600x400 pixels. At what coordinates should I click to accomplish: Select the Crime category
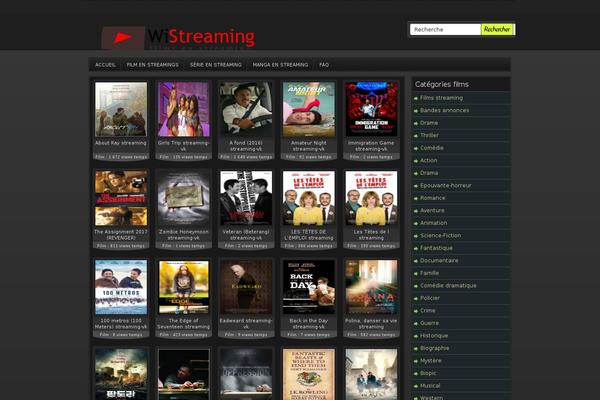coord(428,310)
